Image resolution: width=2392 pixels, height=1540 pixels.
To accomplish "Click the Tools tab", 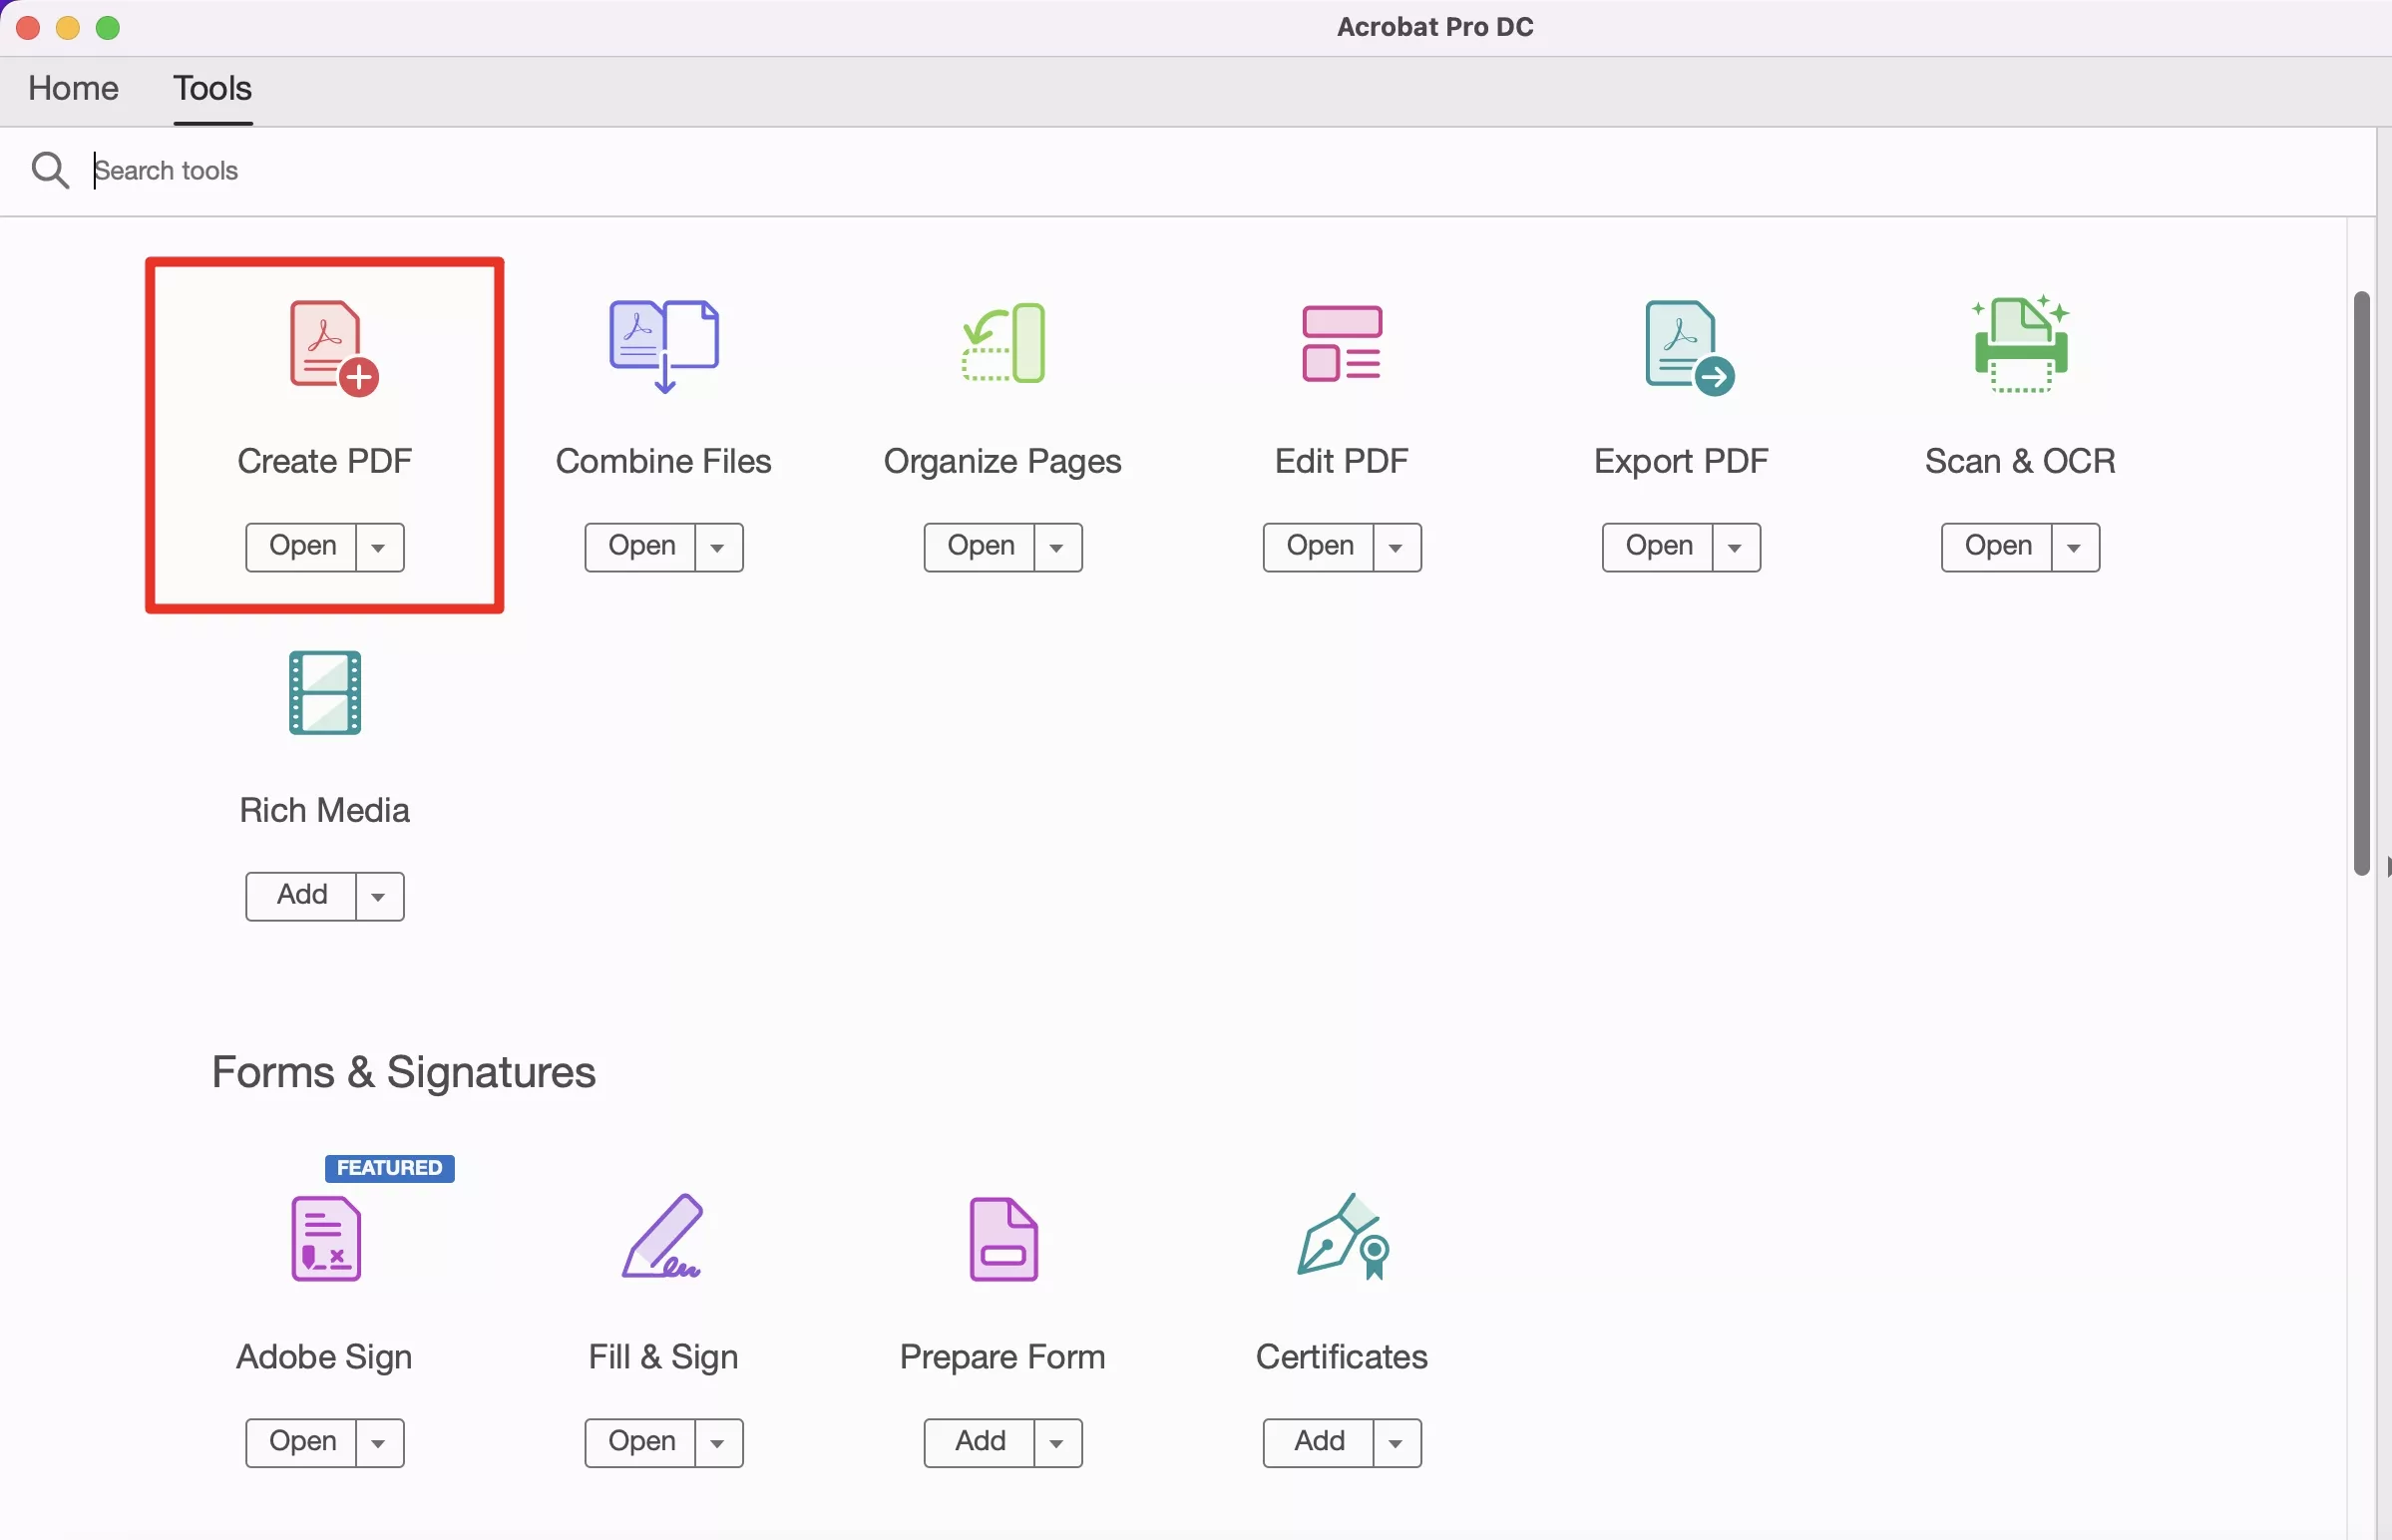I will [x=210, y=87].
